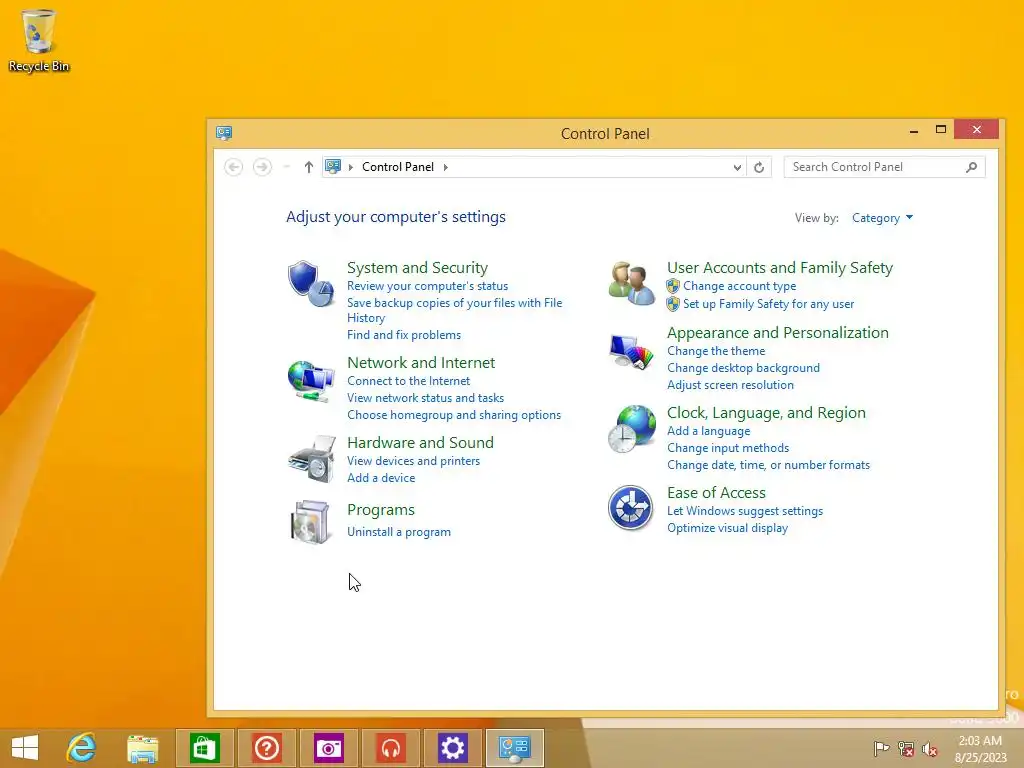Open the Programs category heading
The height and width of the screenshot is (768, 1024).
click(381, 510)
